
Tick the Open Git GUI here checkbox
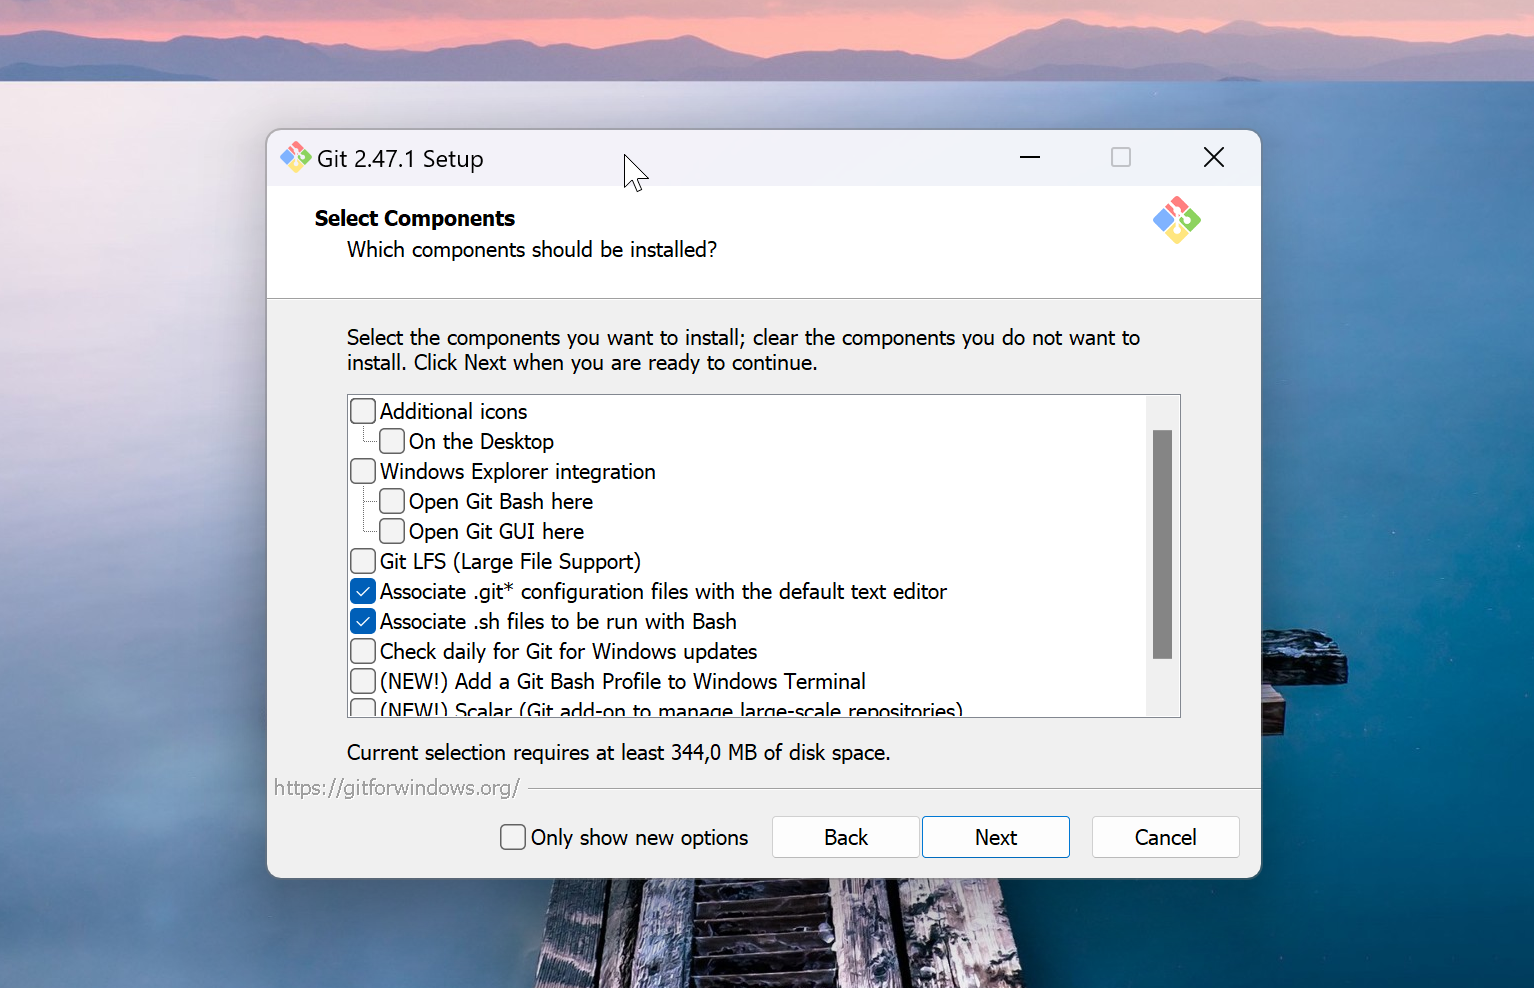392,531
